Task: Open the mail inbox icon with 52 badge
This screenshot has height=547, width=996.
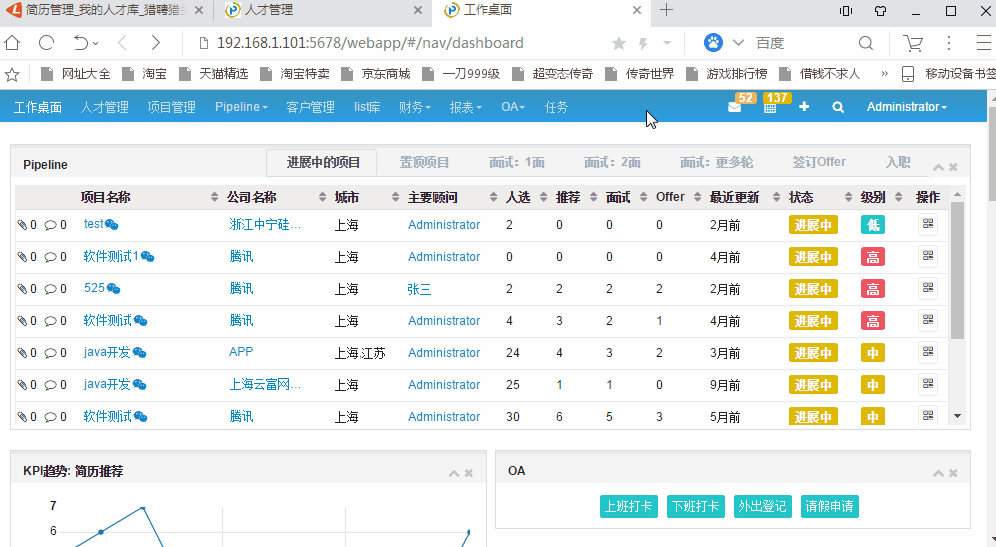Action: [734, 107]
